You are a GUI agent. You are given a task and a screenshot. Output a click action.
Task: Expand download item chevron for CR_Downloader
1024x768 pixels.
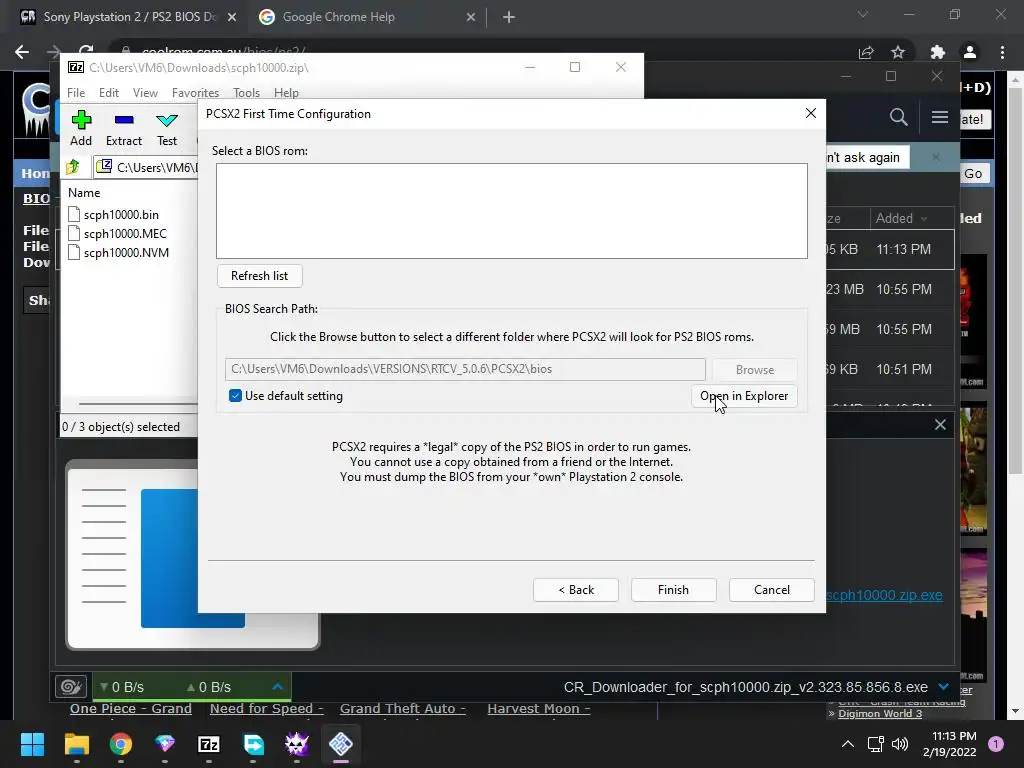tap(943, 687)
